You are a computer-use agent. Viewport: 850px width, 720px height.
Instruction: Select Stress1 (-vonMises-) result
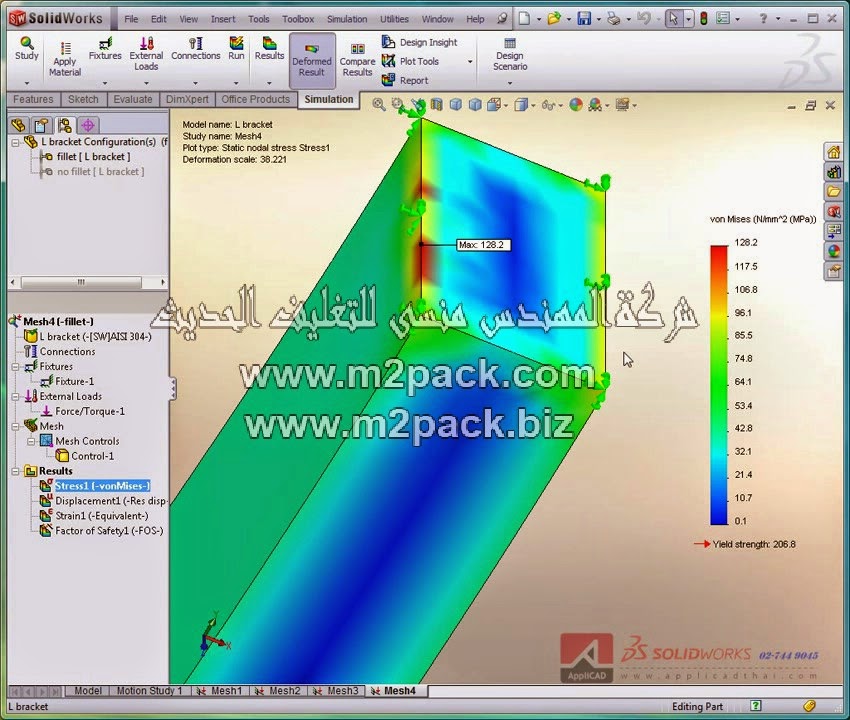click(x=102, y=486)
